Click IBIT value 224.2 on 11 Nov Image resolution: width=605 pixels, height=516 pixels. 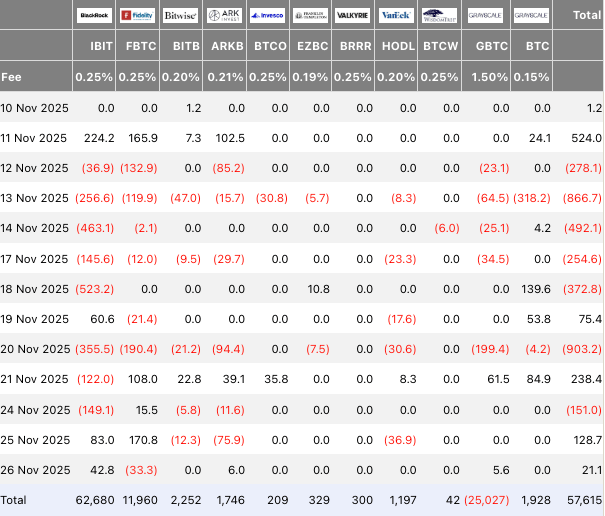[99, 138]
